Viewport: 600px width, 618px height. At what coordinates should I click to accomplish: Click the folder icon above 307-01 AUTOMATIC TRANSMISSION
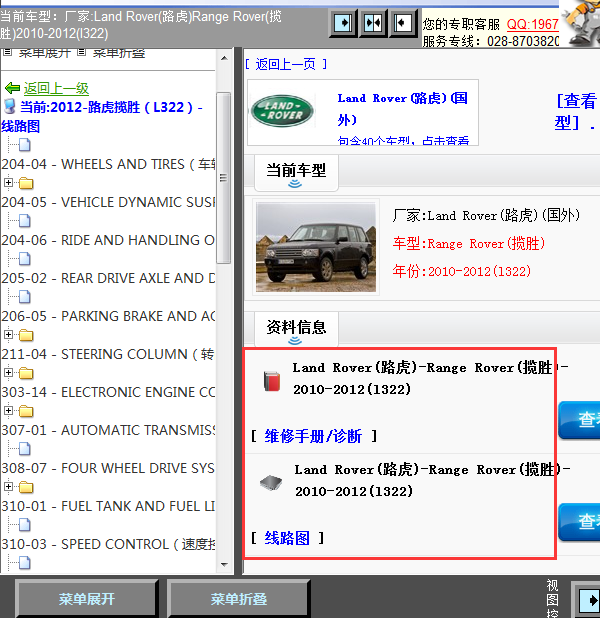pos(26,411)
